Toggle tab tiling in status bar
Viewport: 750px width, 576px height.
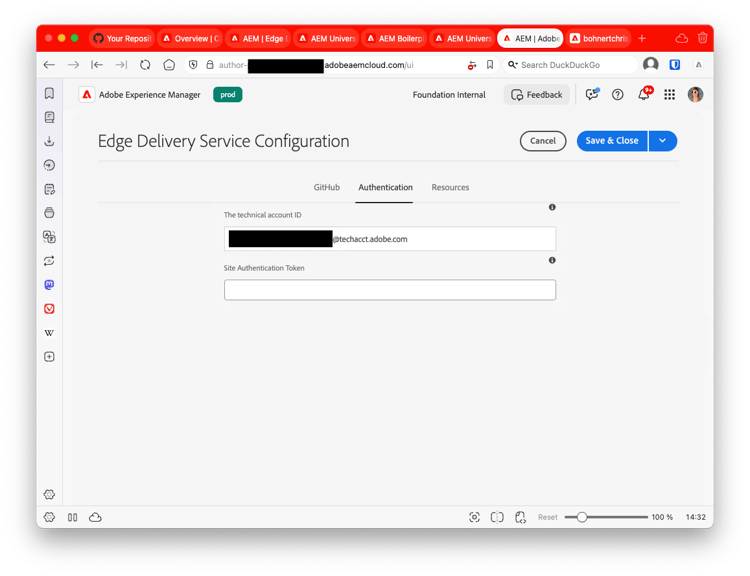497,517
